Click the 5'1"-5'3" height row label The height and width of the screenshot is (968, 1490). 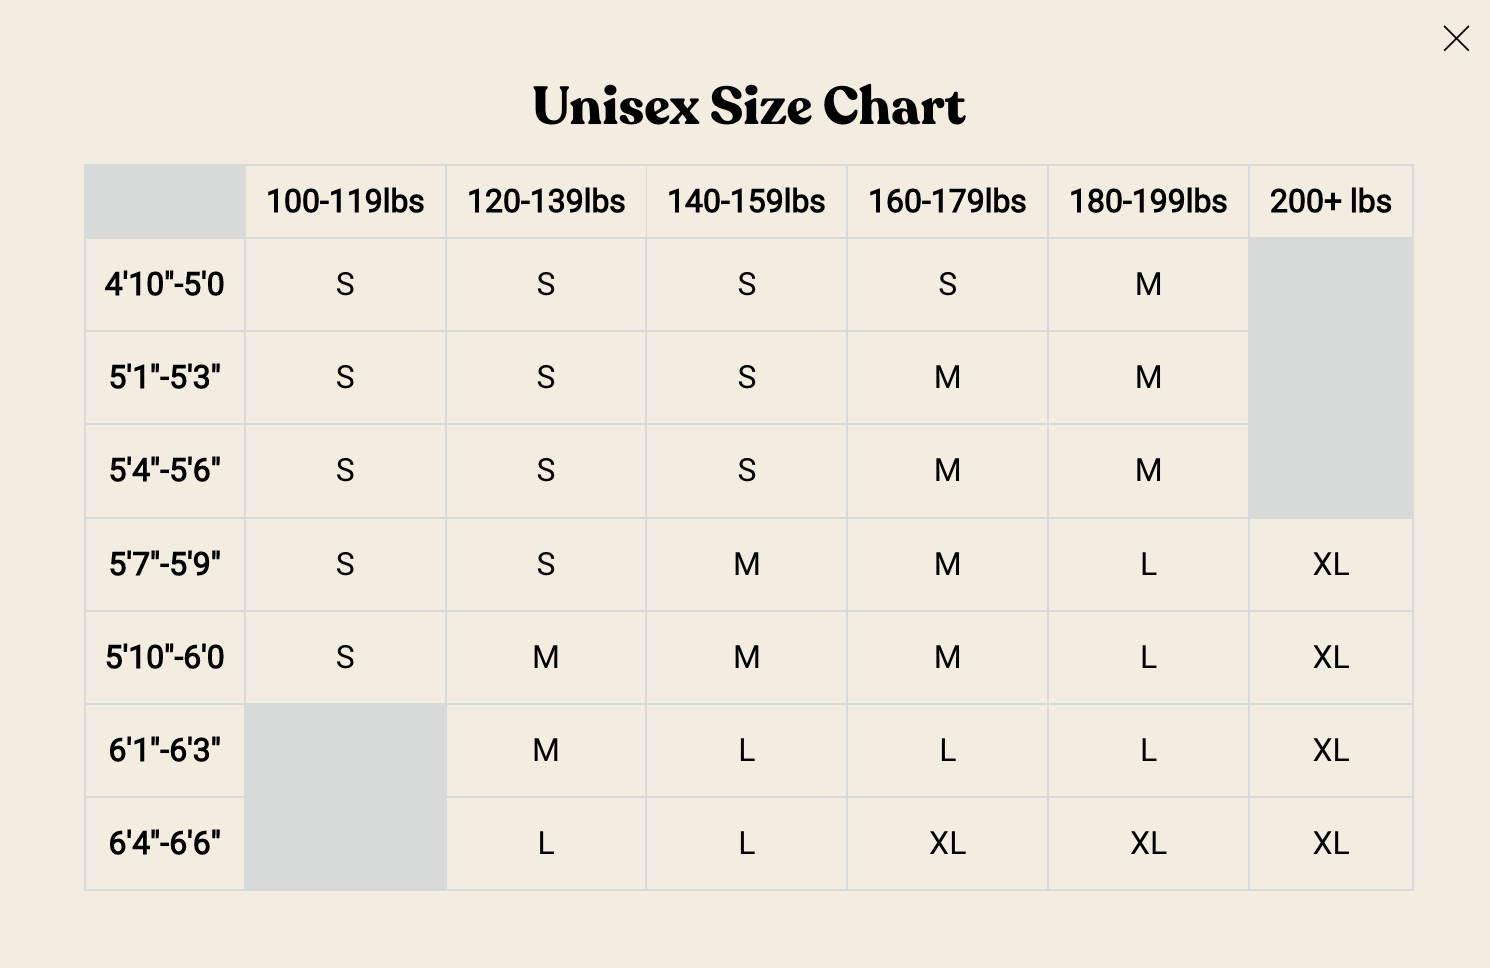pyautogui.click(x=165, y=378)
